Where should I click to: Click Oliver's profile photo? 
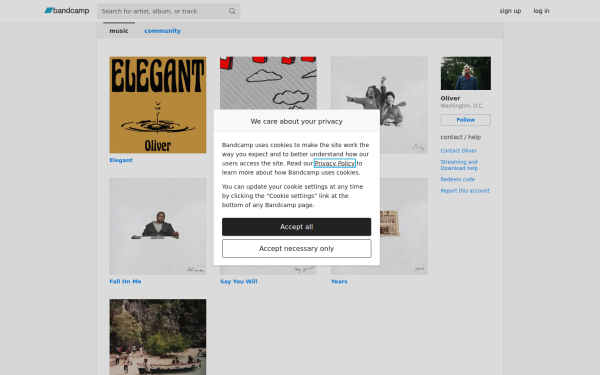pyautogui.click(x=465, y=73)
